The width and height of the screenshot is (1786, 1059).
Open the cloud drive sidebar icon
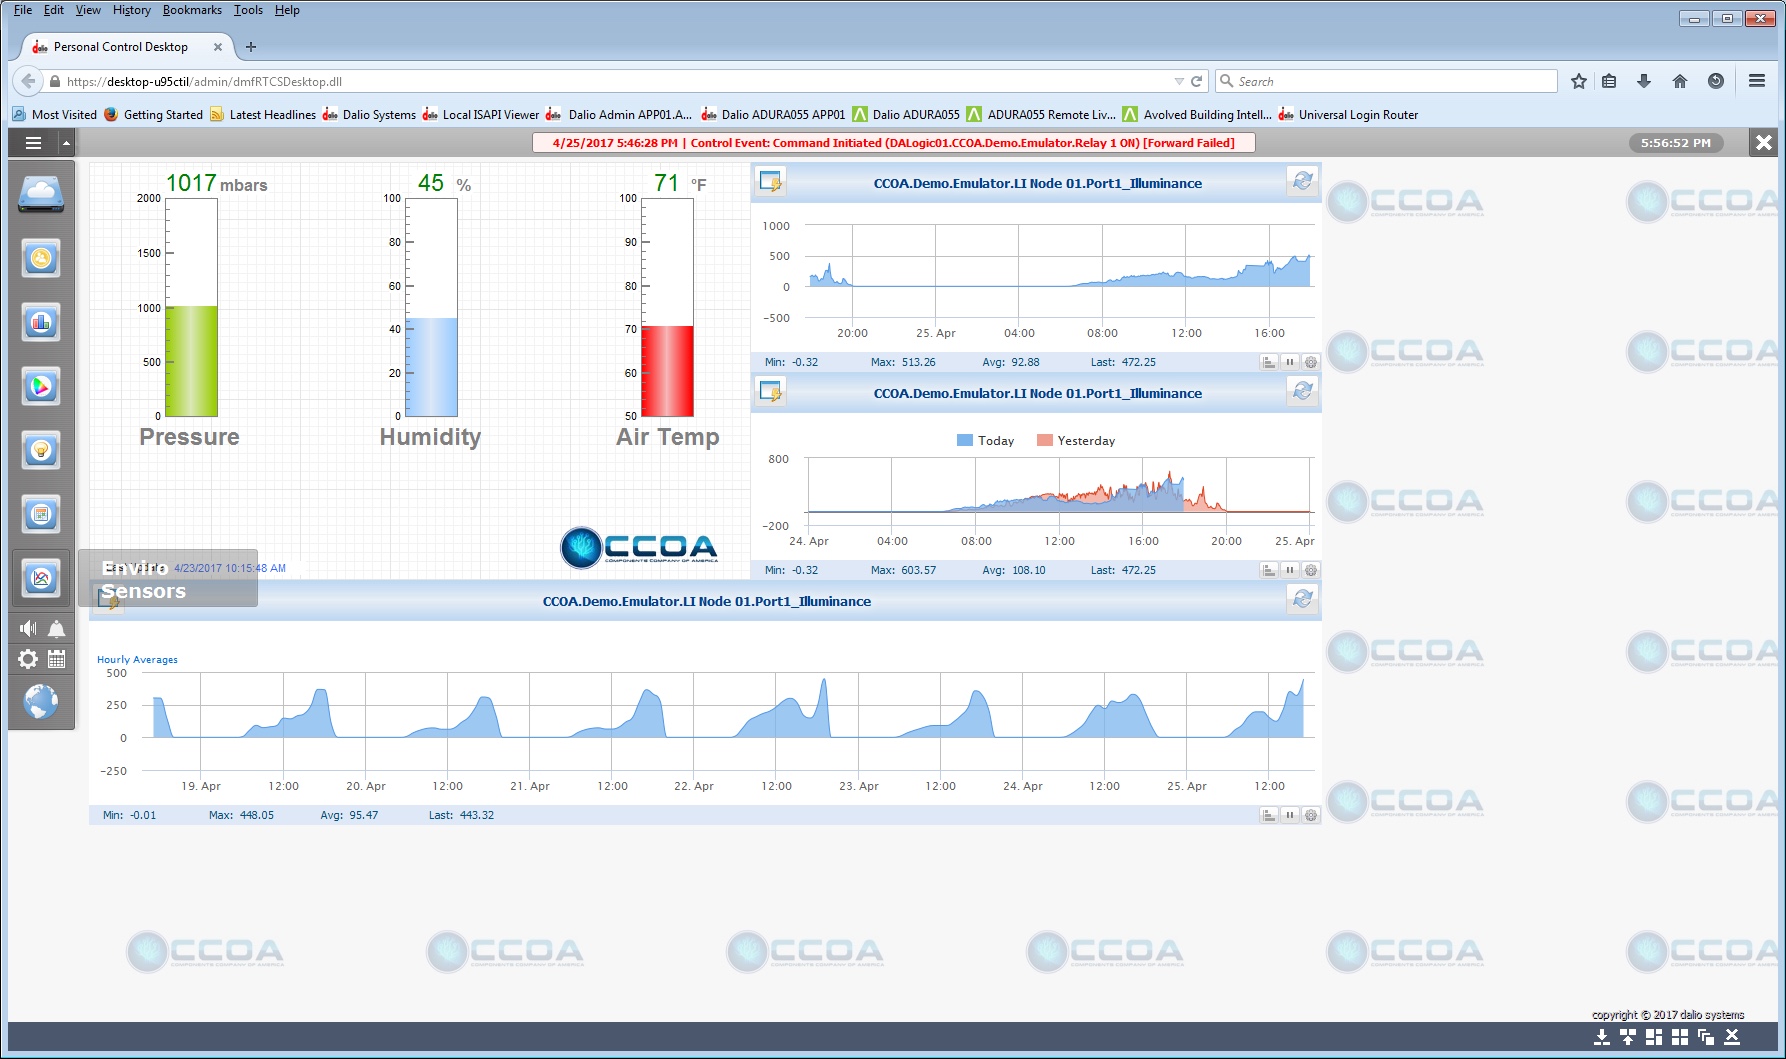(x=41, y=193)
